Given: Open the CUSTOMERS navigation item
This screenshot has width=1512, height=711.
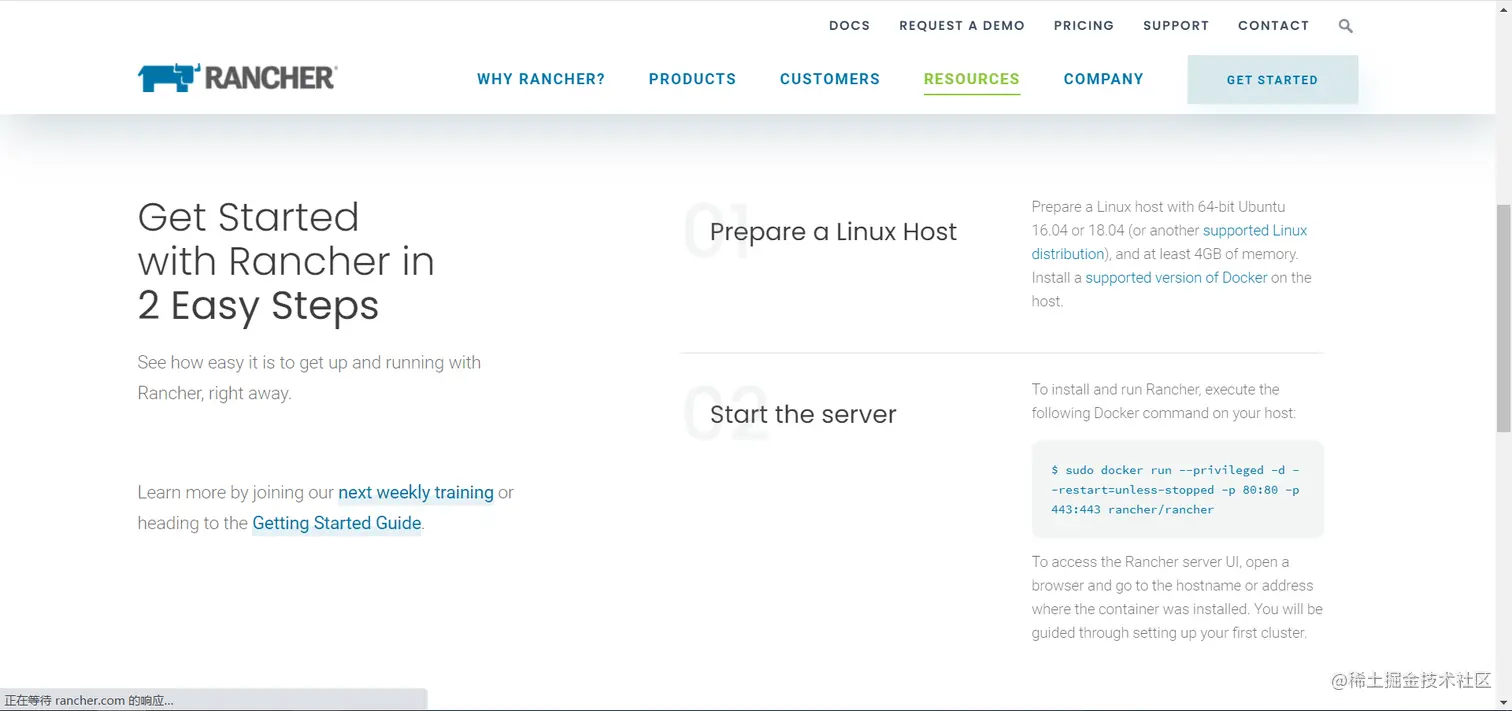Looking at the screenshot, I should pos(830,79).
